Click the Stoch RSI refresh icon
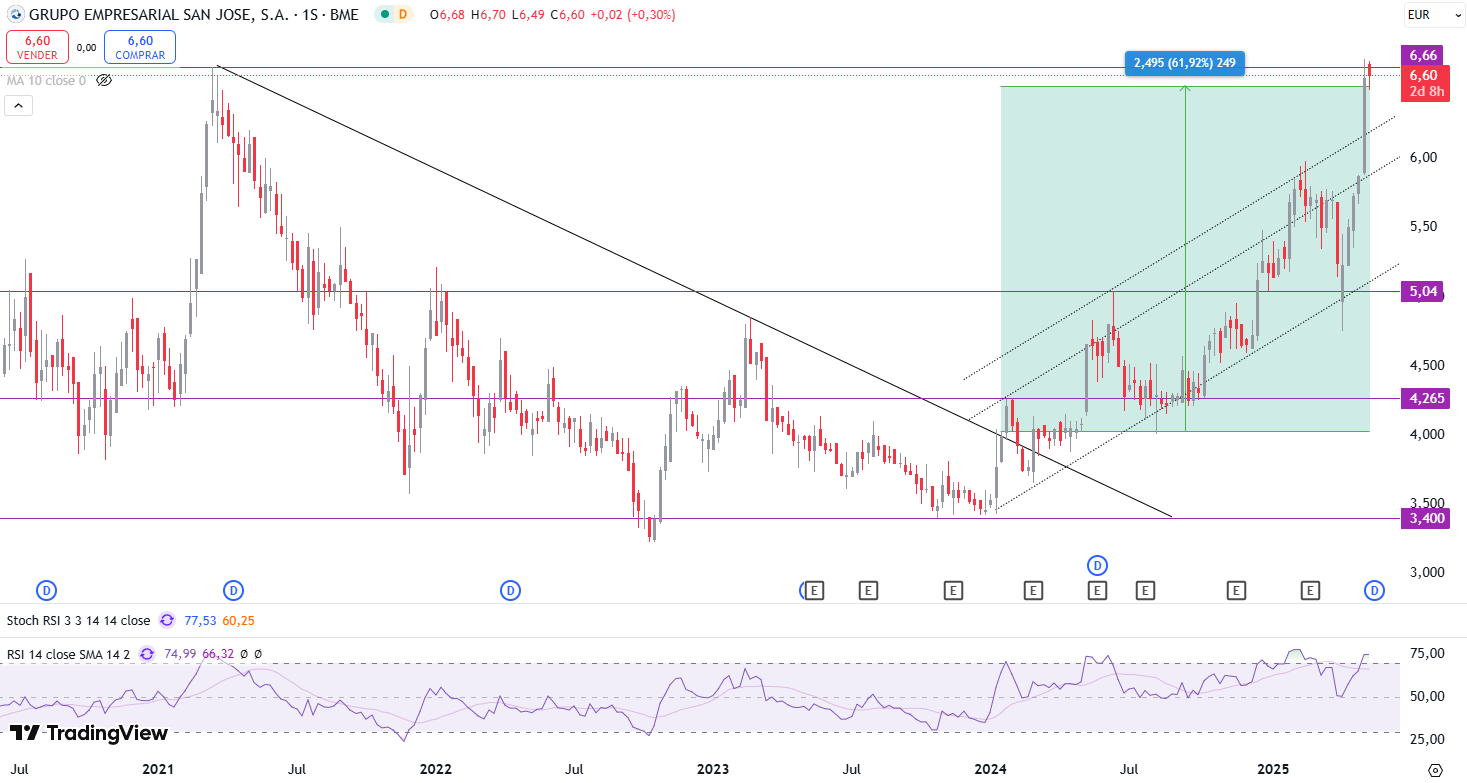The image size is (1467, 783). pyautogui.click(x=167, y=620)
